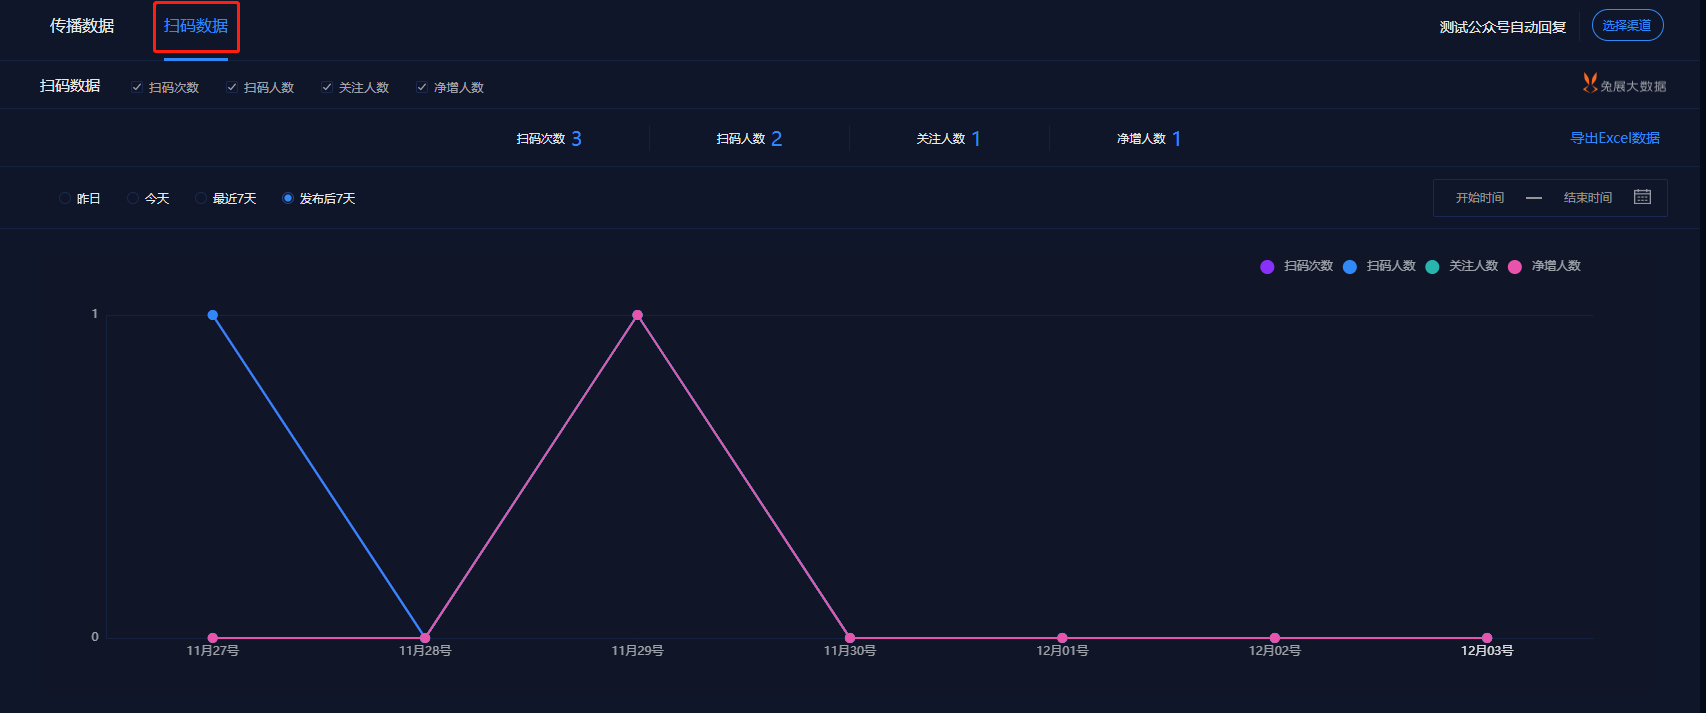Viewport: 1706px width, 713px height.
Task: Toggle teal 关注人数 legend dot
Action: [x=1432, y=267]
